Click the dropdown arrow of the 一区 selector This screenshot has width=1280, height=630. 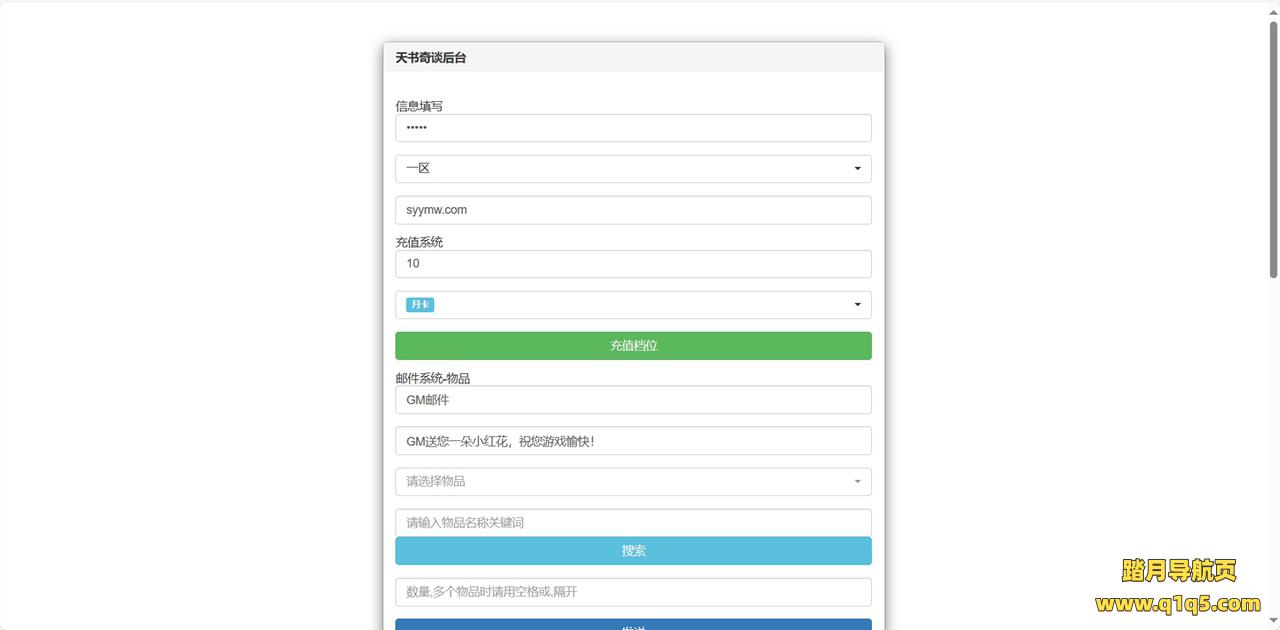tap(857, 168)
